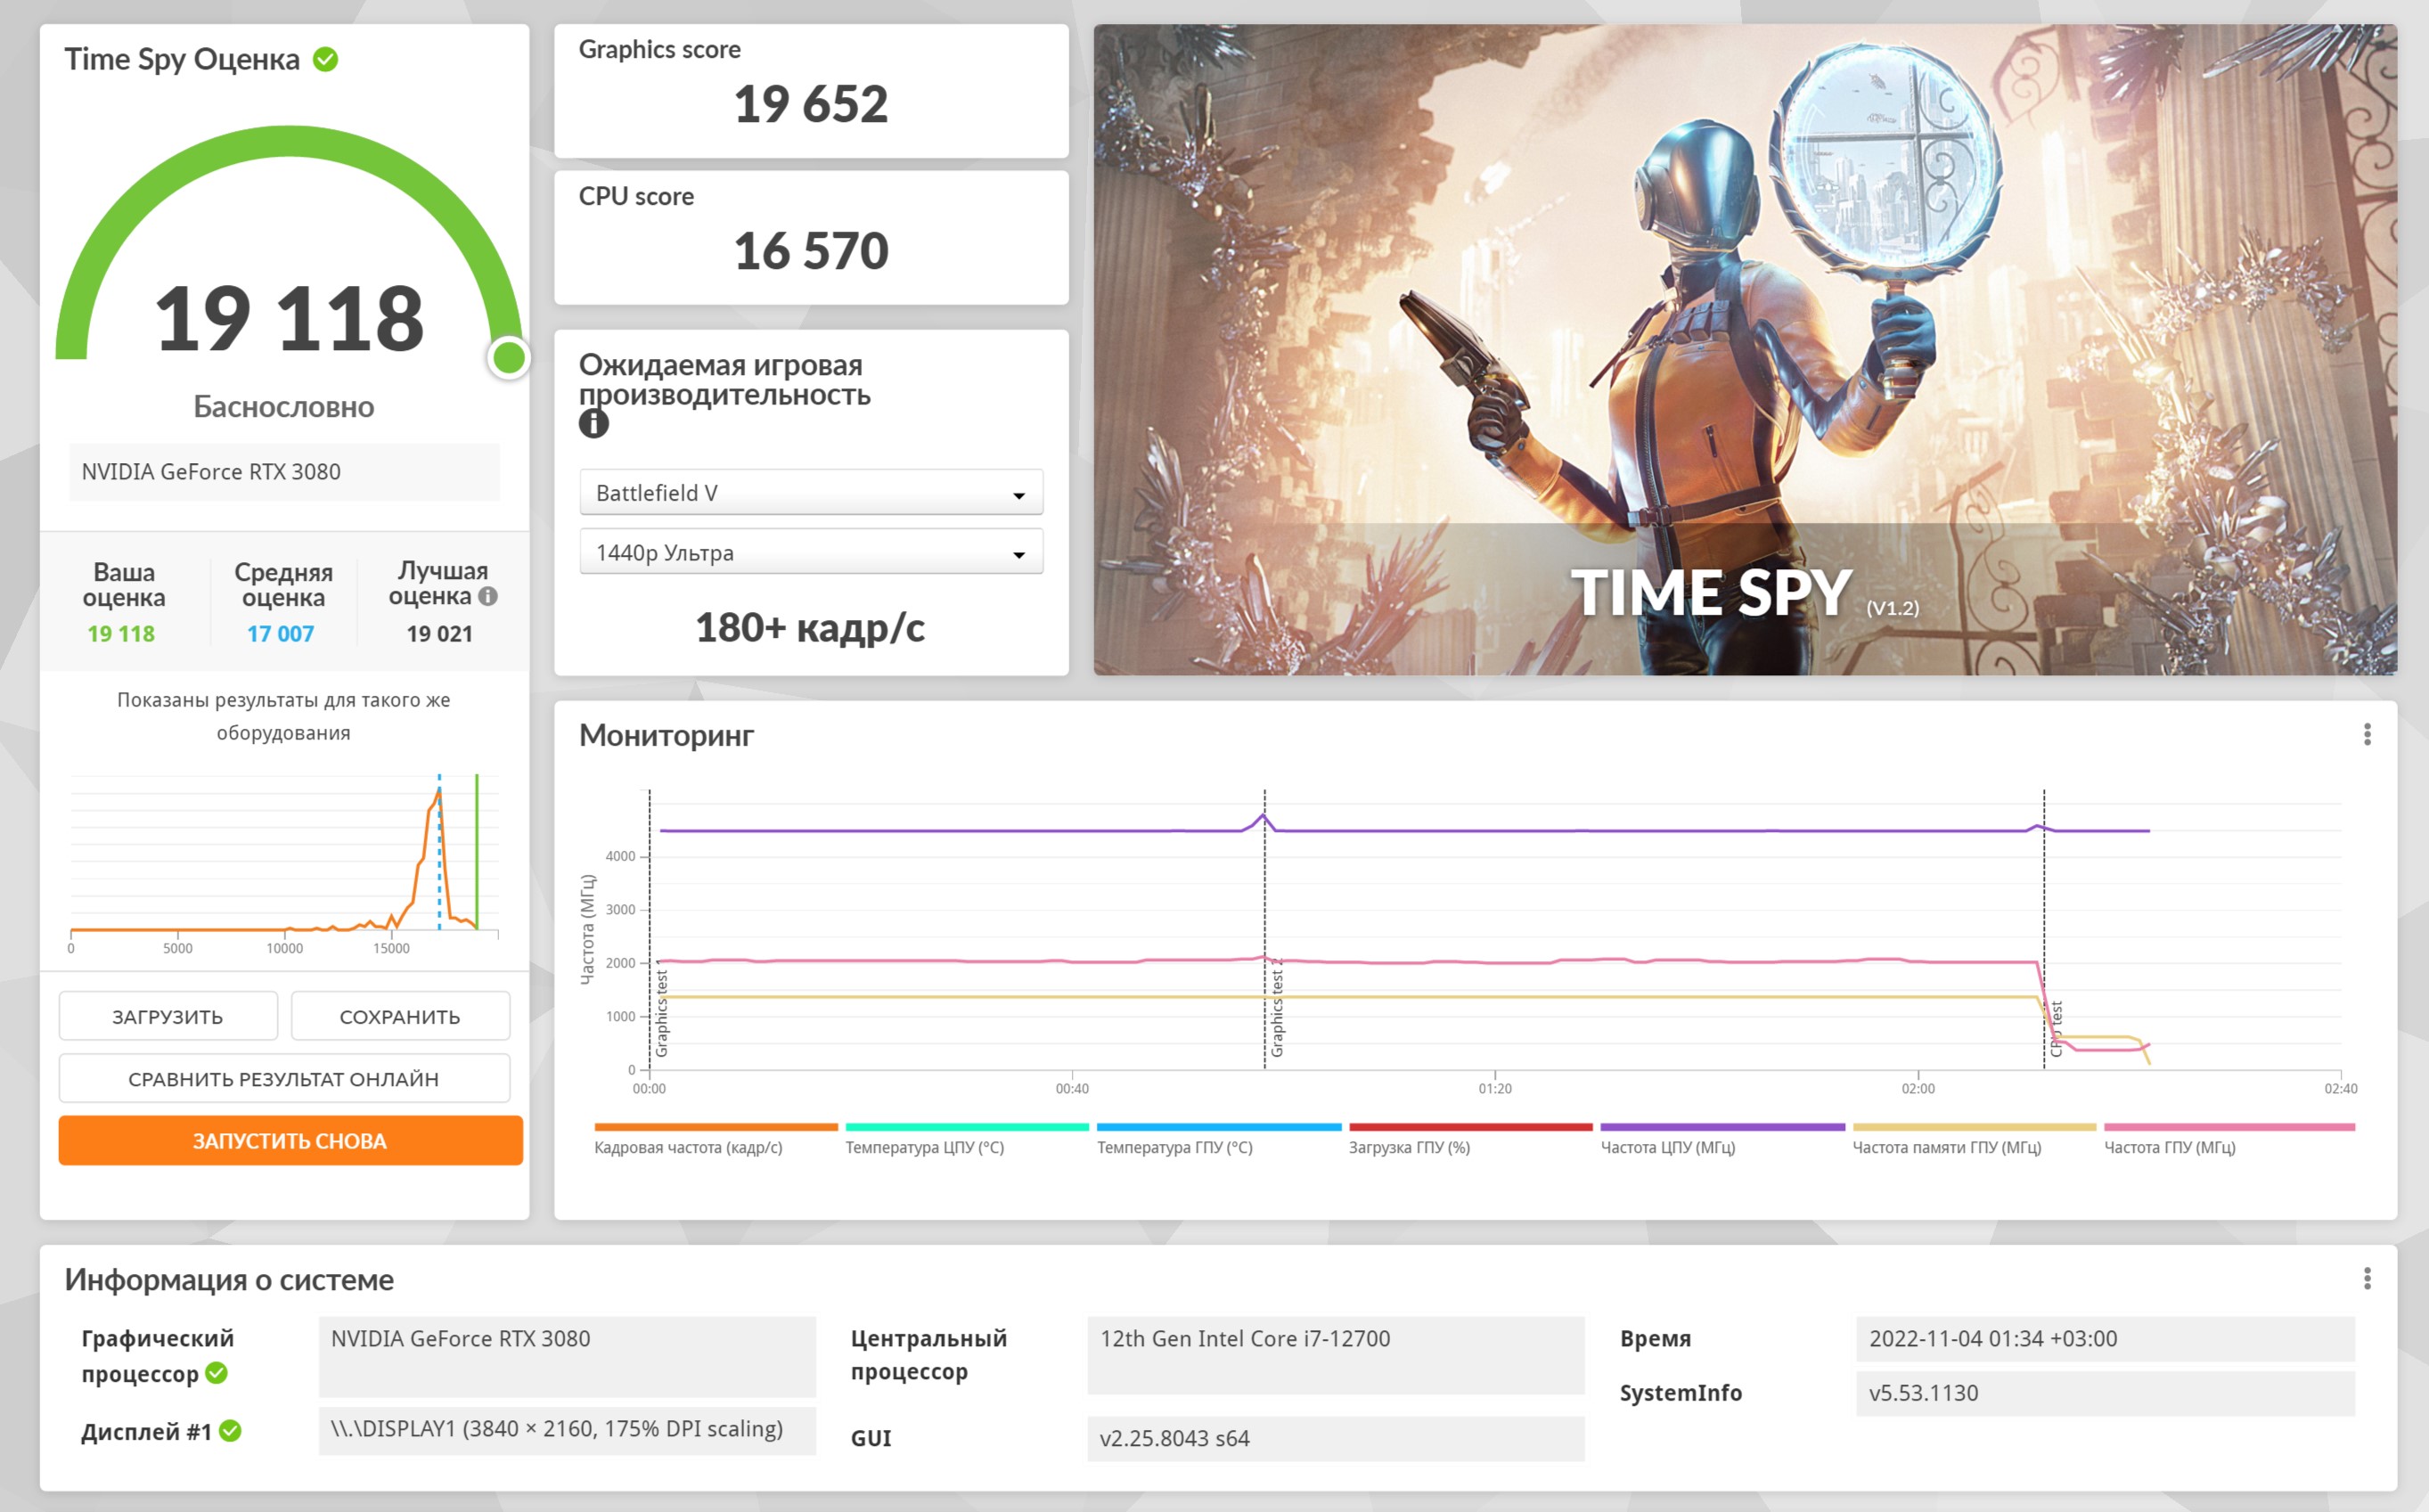The image size is (2429, 1512).
Task: Click the Time Spy banner image
Action: pyautogui.click(x=1744, y=349)
